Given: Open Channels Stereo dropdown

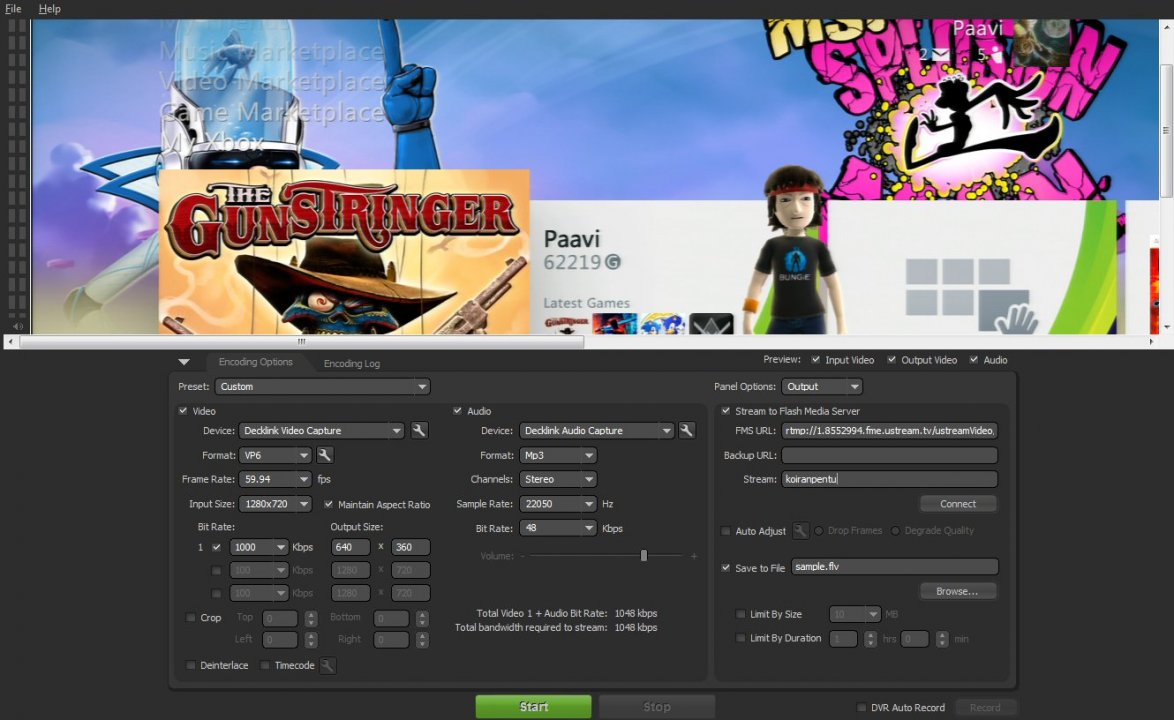Looking at the screenshot, I should [559, 479].
